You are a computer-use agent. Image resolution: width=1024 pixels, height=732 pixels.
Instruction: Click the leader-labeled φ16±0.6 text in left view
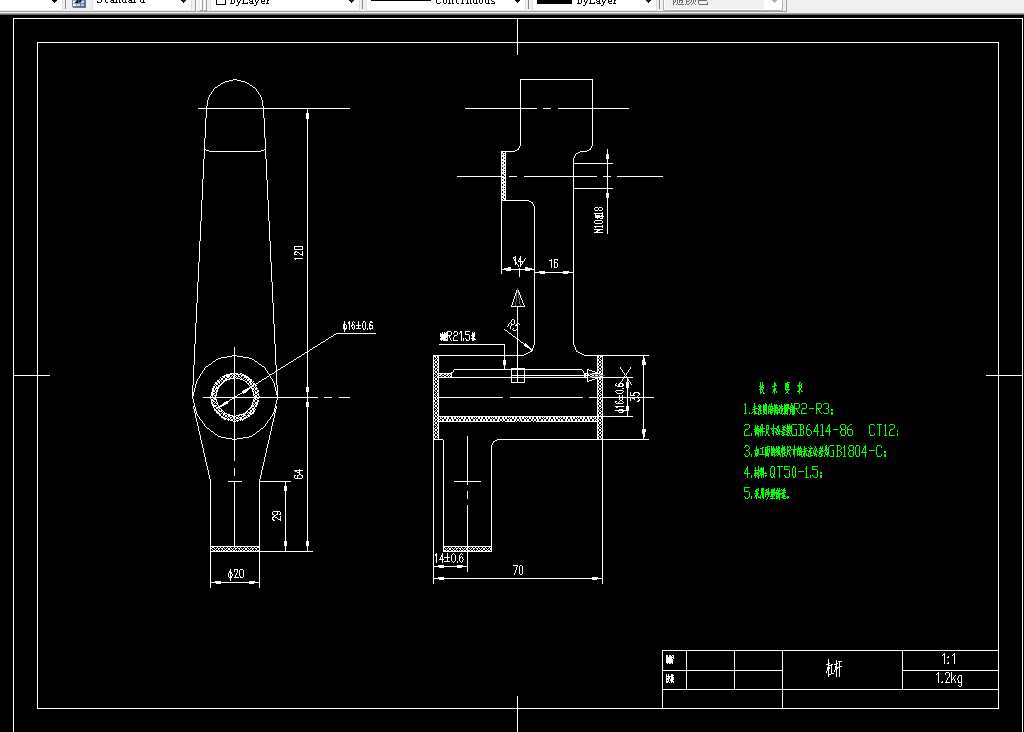[358, 326]
